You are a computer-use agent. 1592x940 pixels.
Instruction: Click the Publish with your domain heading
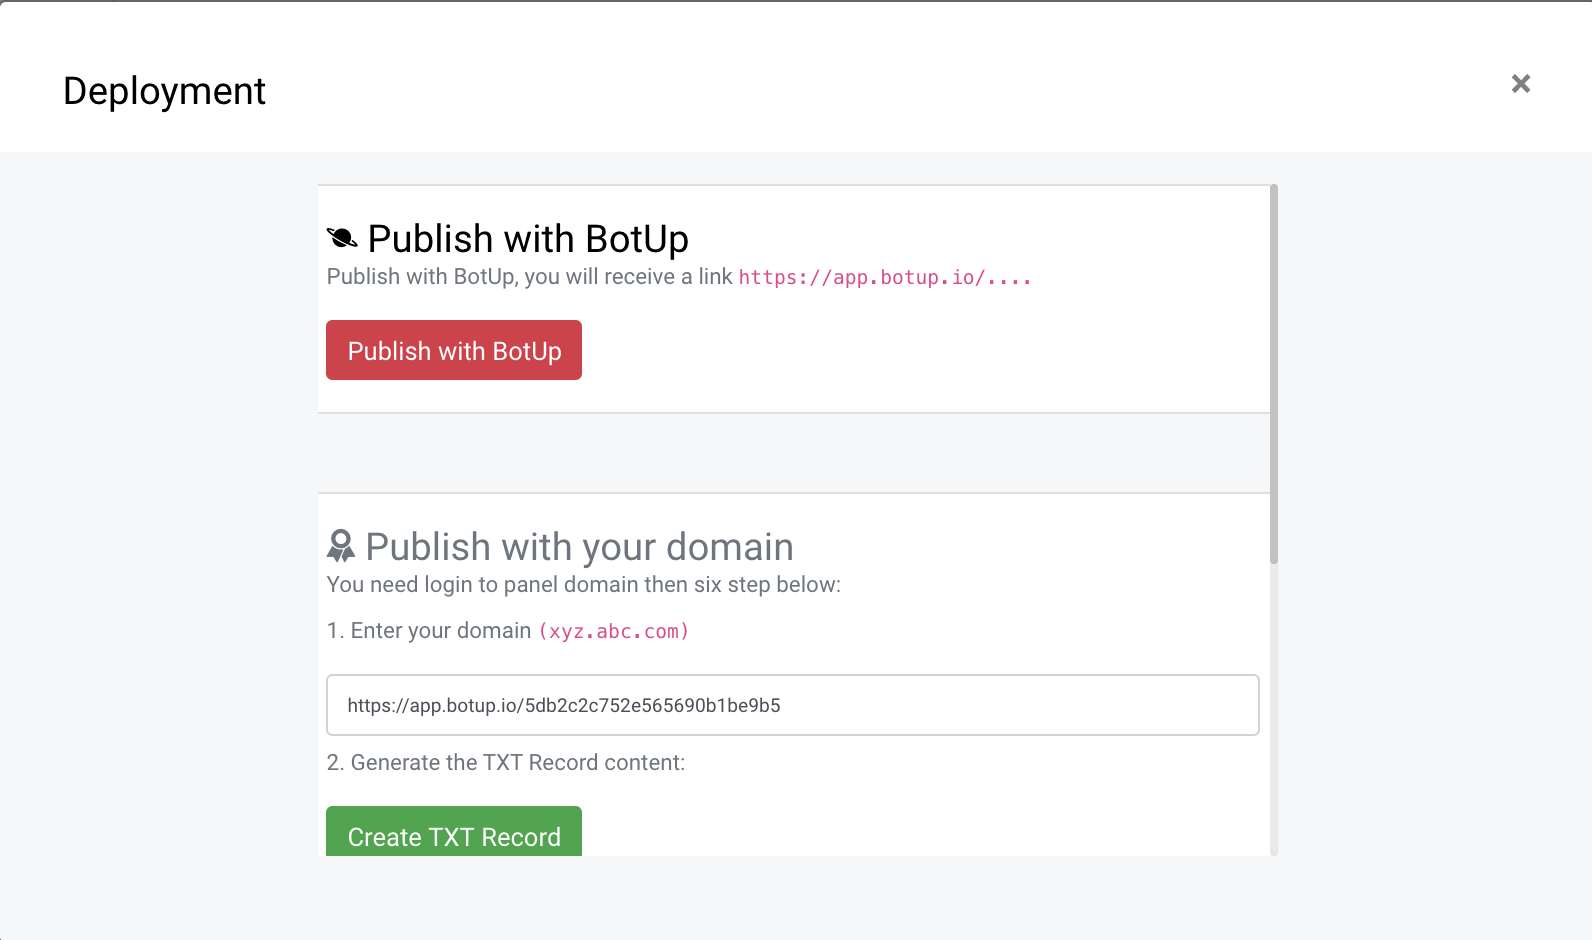pyautogui.click(x=580, y=547)
